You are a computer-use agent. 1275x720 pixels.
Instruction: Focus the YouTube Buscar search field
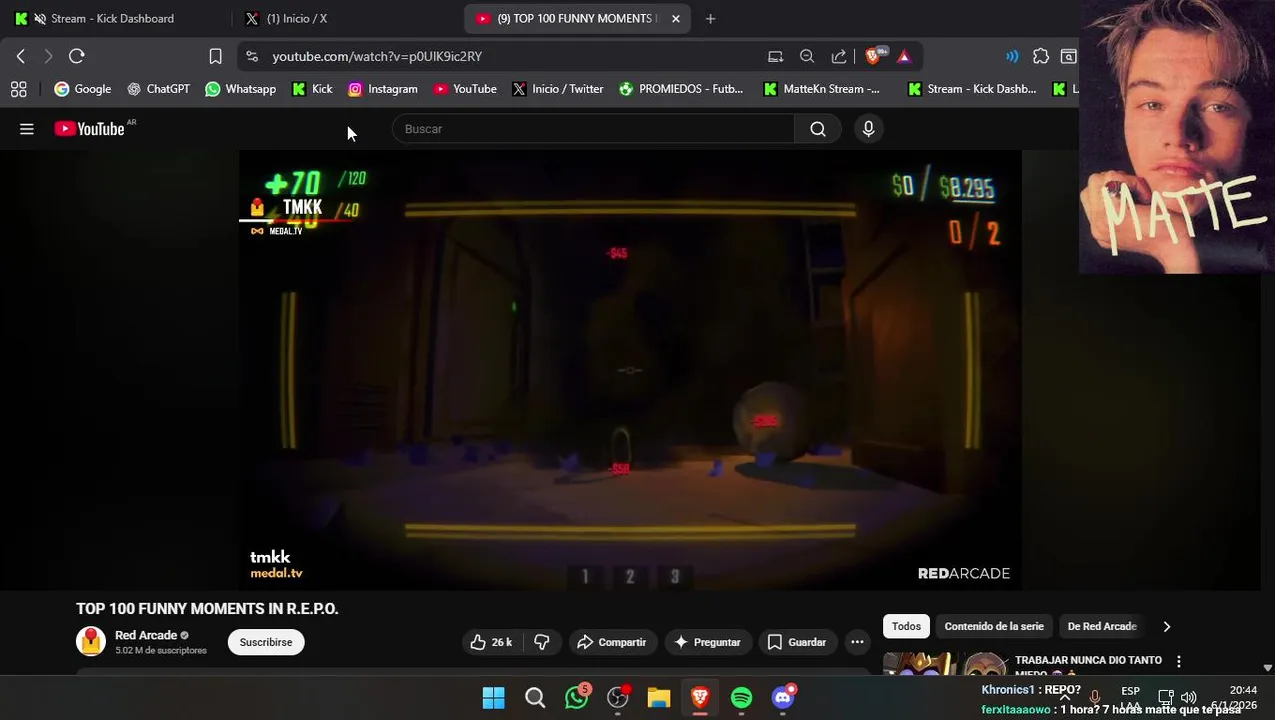coord(594,129)
